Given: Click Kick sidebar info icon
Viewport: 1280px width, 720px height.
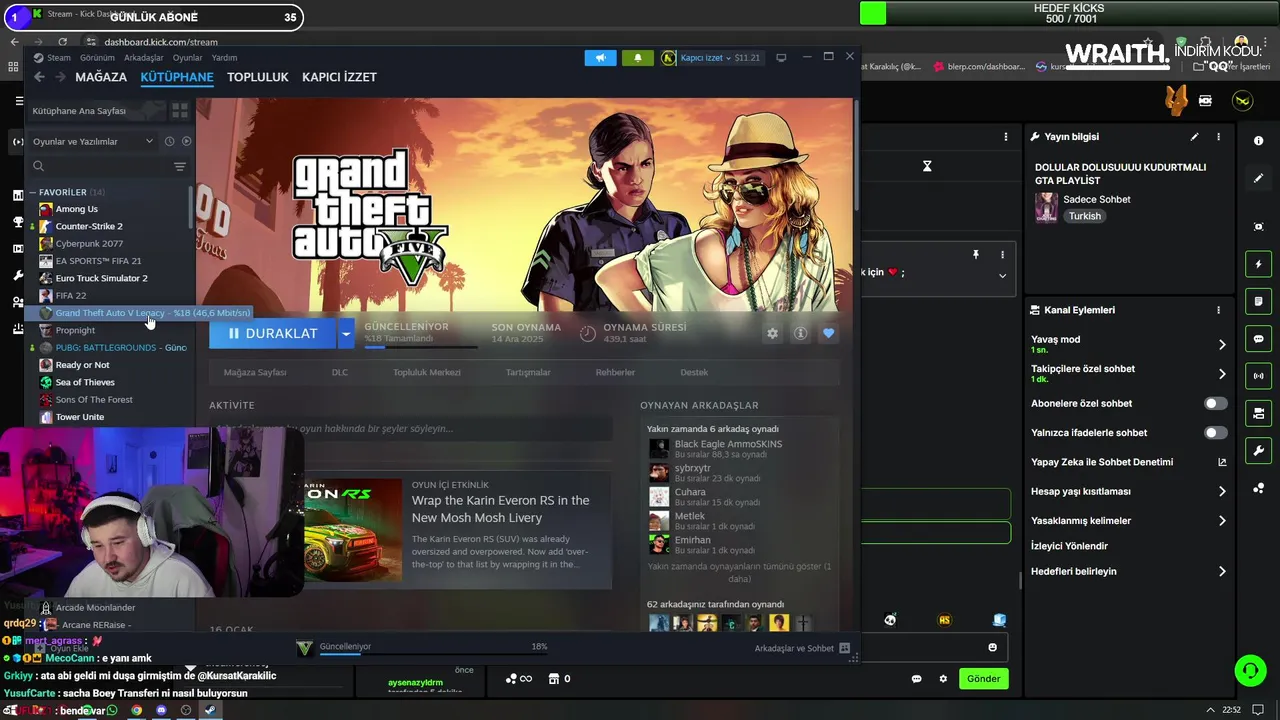Looking at the screenshot, I should click(1258, 141).
